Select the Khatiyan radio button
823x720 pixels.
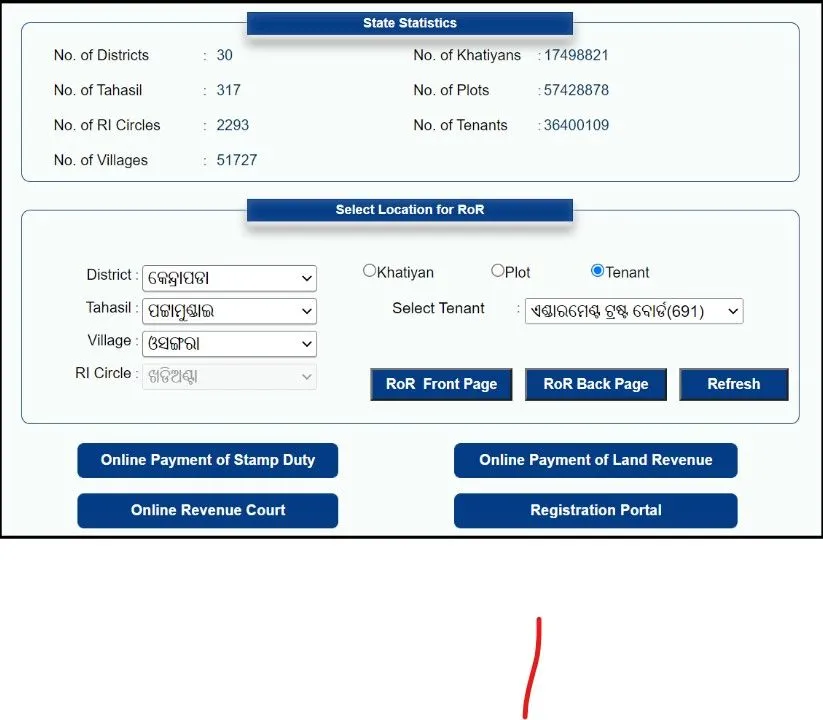(x=369, y=271)
